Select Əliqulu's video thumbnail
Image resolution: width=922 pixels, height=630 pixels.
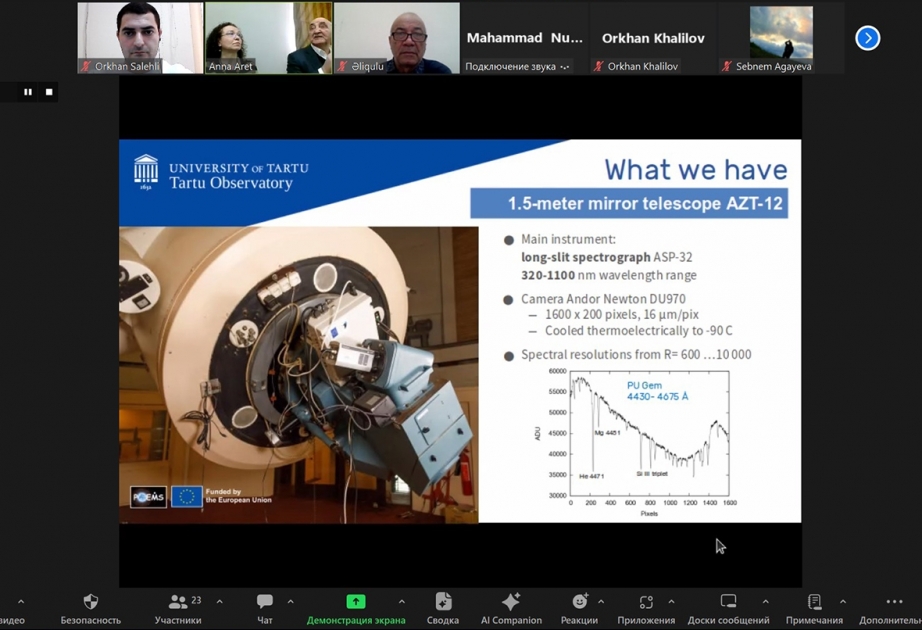pyautogui.click(x=397, y=38)
